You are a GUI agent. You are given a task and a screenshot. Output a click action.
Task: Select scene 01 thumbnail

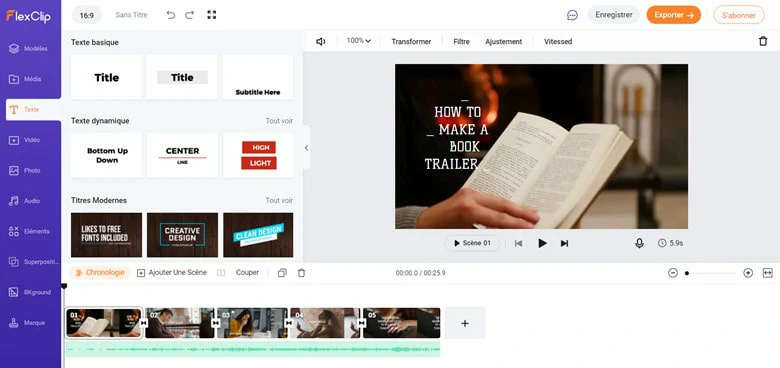click(104, 323)
